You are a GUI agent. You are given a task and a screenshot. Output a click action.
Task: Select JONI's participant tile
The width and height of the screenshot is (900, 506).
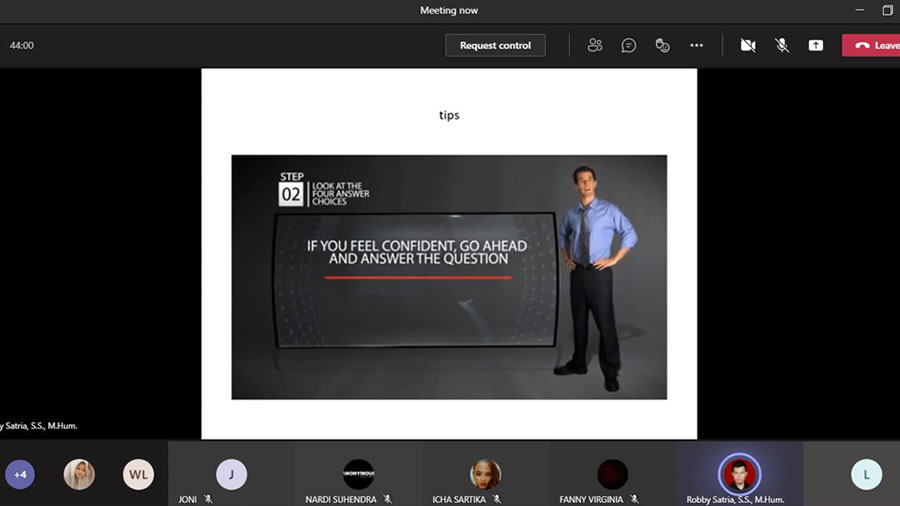[231, 474]
